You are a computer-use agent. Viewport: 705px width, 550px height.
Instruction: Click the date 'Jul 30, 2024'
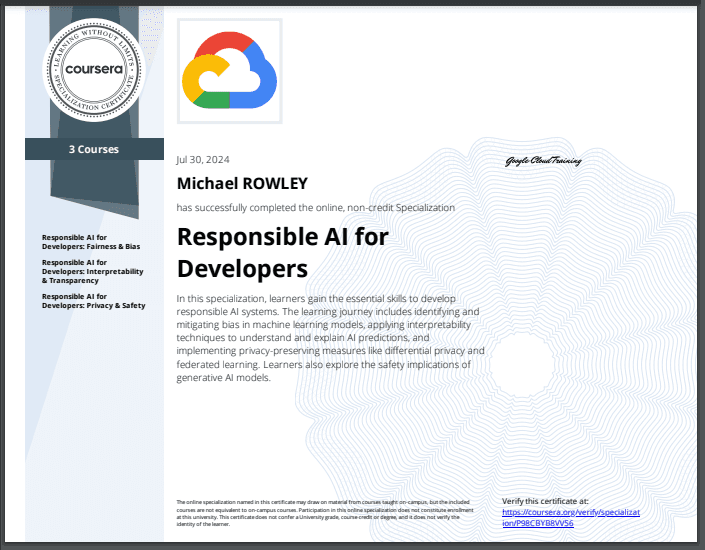pos(203,160)
